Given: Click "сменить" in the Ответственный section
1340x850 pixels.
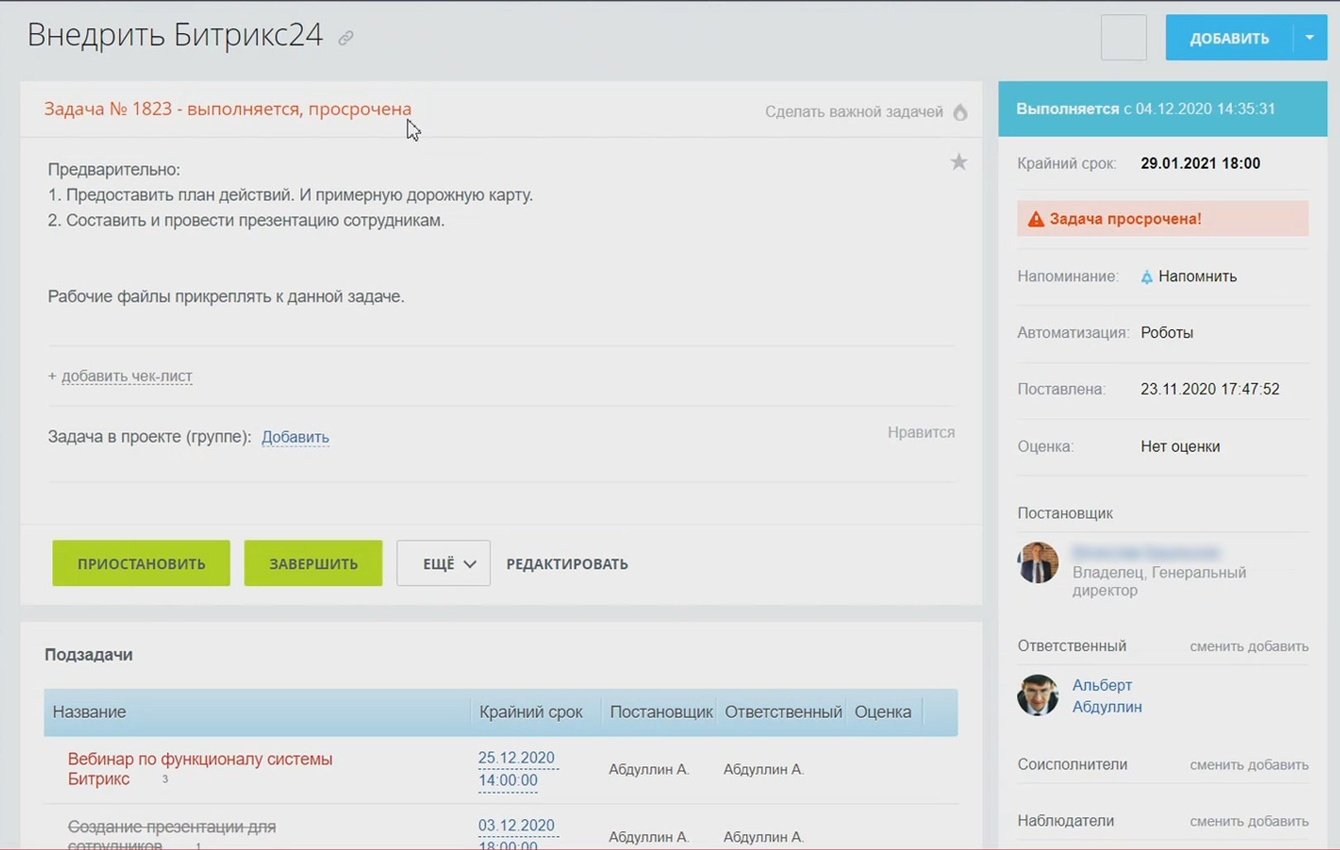Looking at the screenshot, I should [x=1216, y=646].
